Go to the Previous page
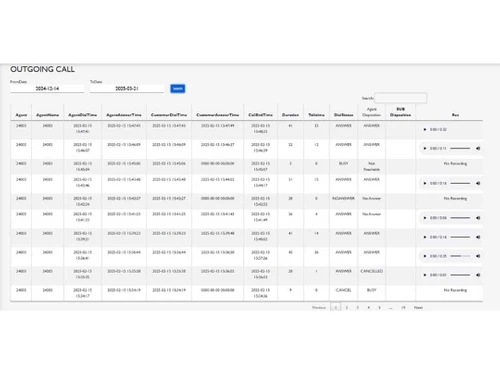 pos(319,308)
